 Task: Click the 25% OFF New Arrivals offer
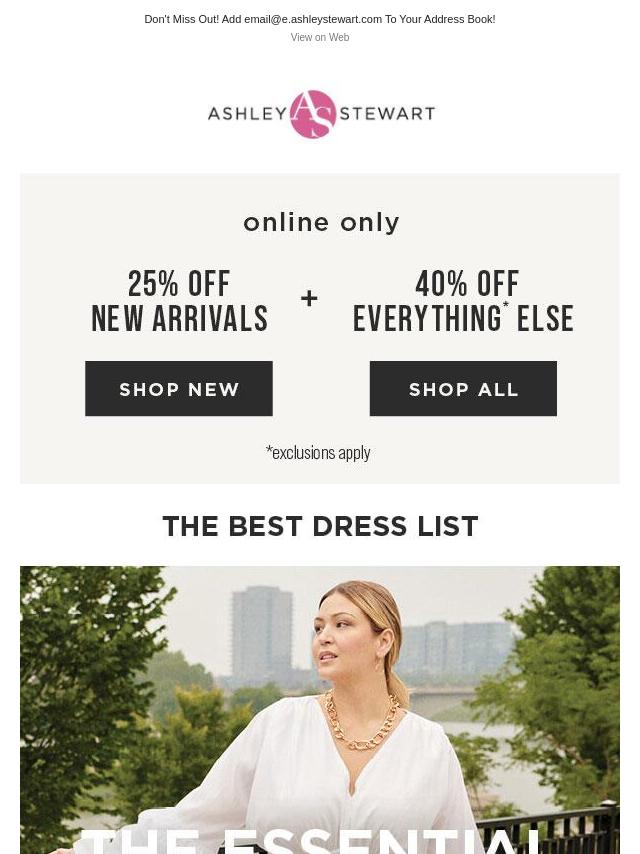pos(179,301)
